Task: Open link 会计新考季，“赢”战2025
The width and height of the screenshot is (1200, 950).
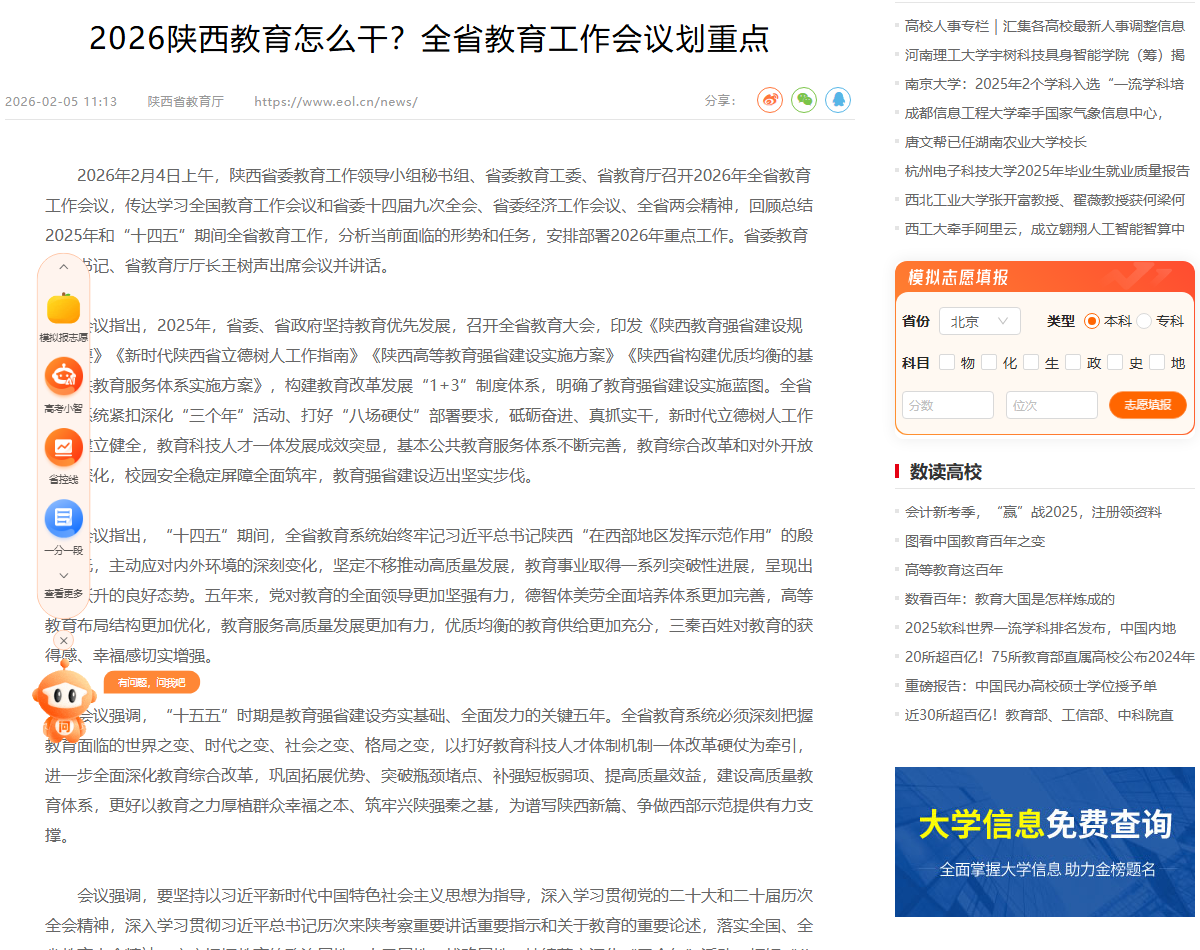Action: click(1033, 512)
